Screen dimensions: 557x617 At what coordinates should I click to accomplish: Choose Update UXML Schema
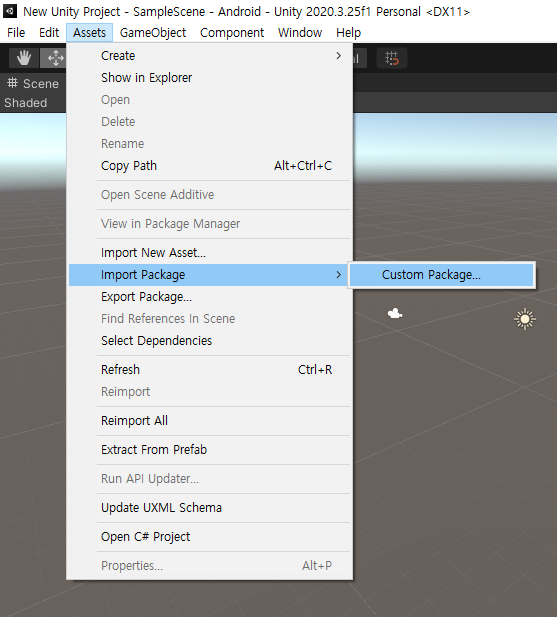pyautogui.click(x=210, y=508)
